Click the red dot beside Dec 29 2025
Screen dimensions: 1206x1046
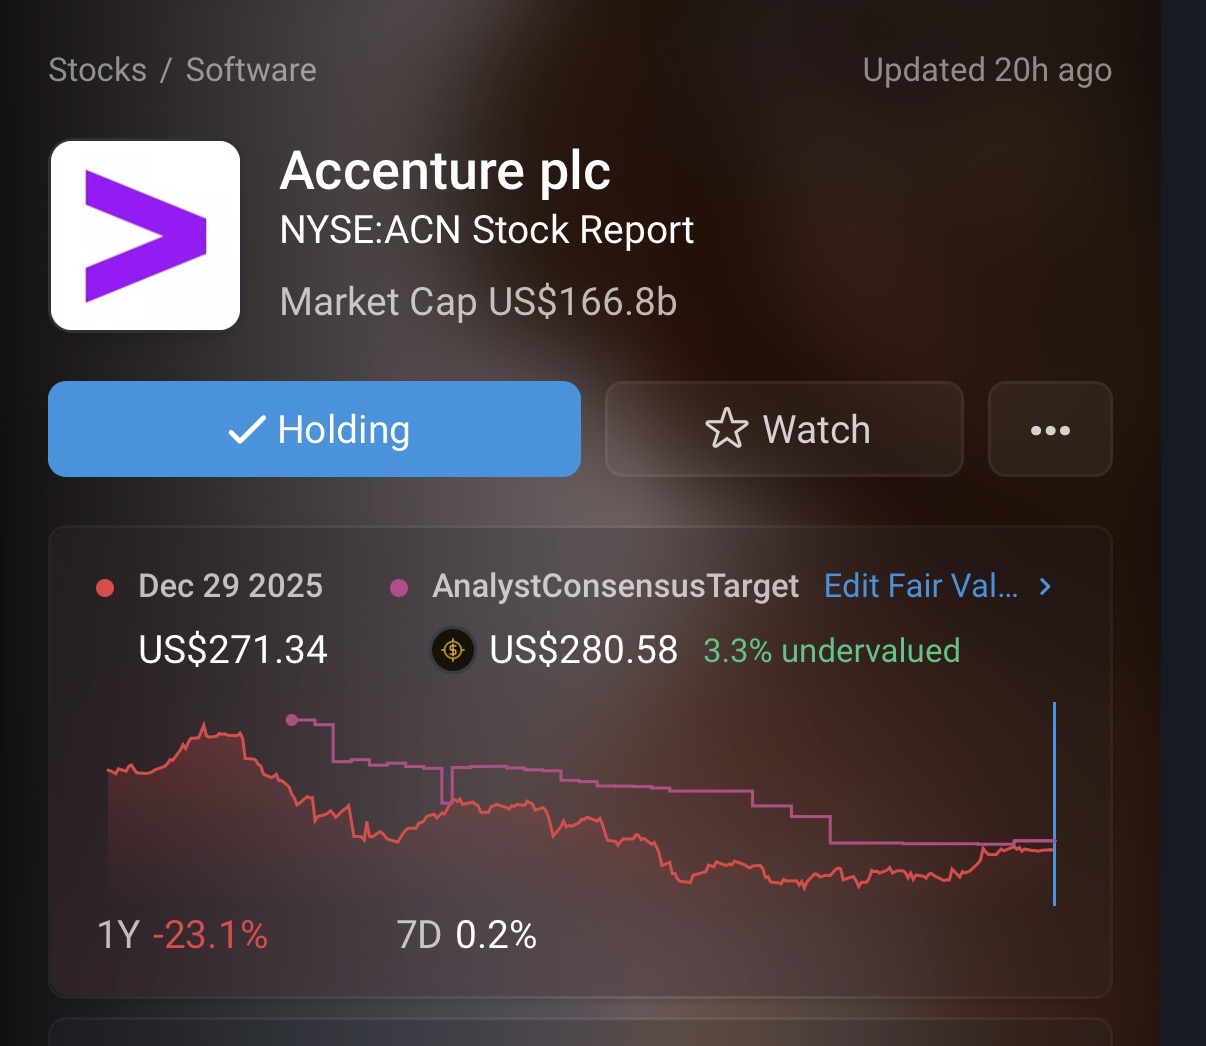pos(105,588)
